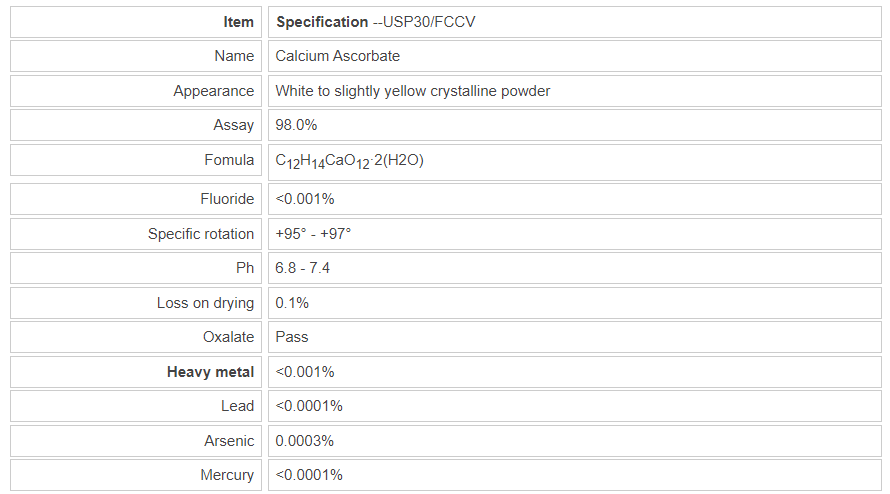890x494 pixels.
Task: Select the chemical formula C12H14CaO12 cell
Action: coord(349,160)
